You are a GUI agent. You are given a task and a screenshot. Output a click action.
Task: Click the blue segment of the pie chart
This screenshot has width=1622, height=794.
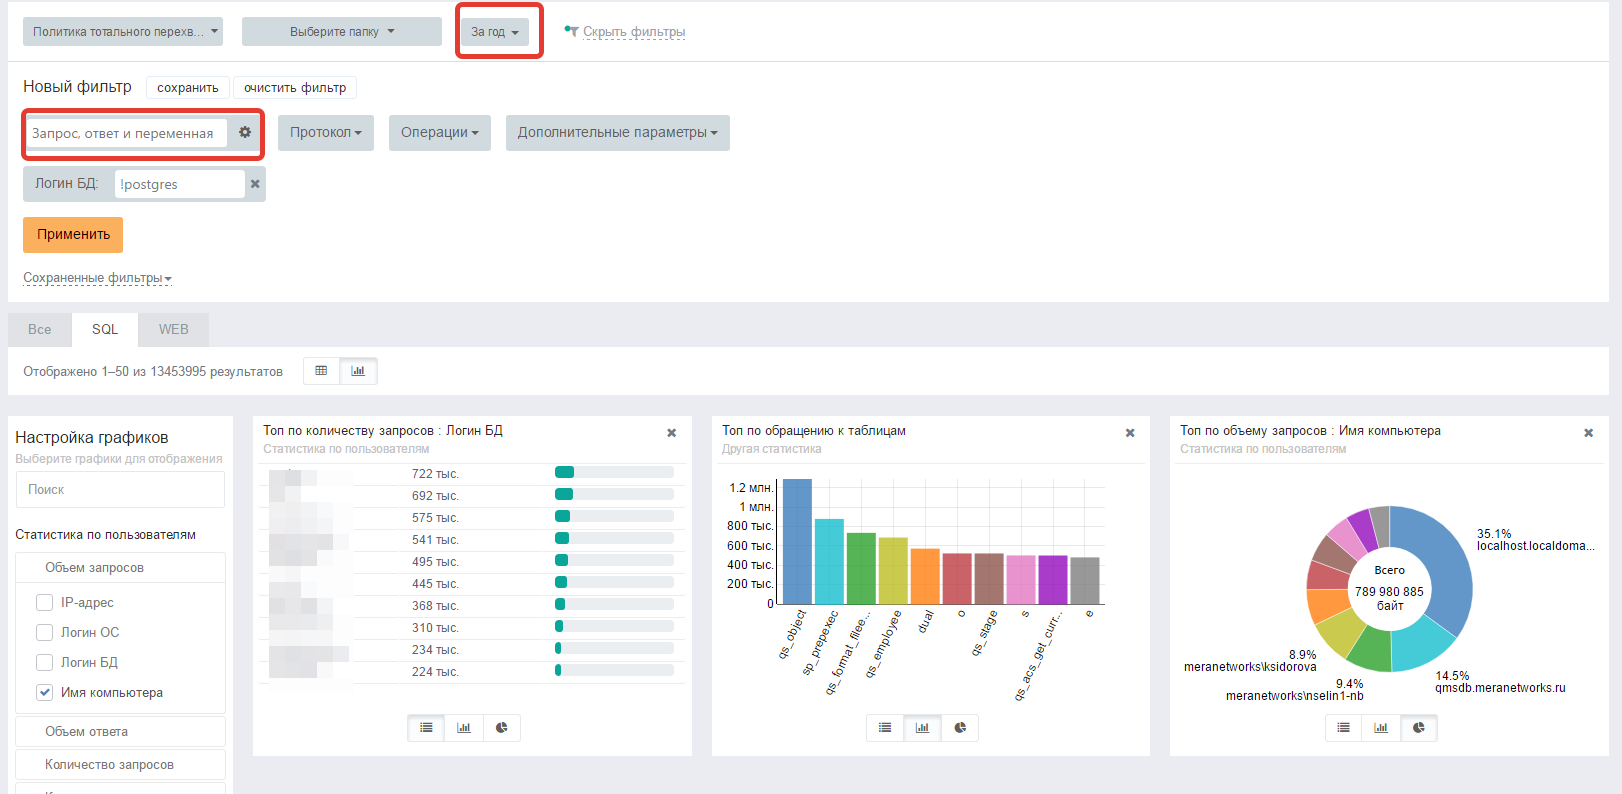[1440, 565]
